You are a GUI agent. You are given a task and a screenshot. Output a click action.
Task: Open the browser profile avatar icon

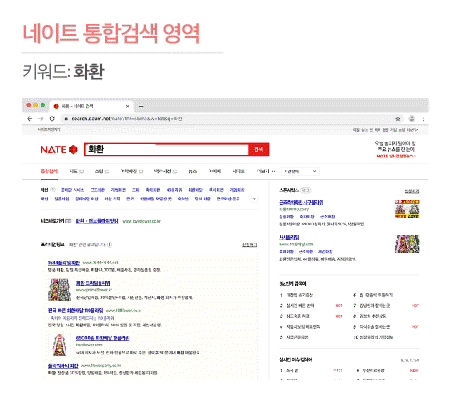[412, 118]
